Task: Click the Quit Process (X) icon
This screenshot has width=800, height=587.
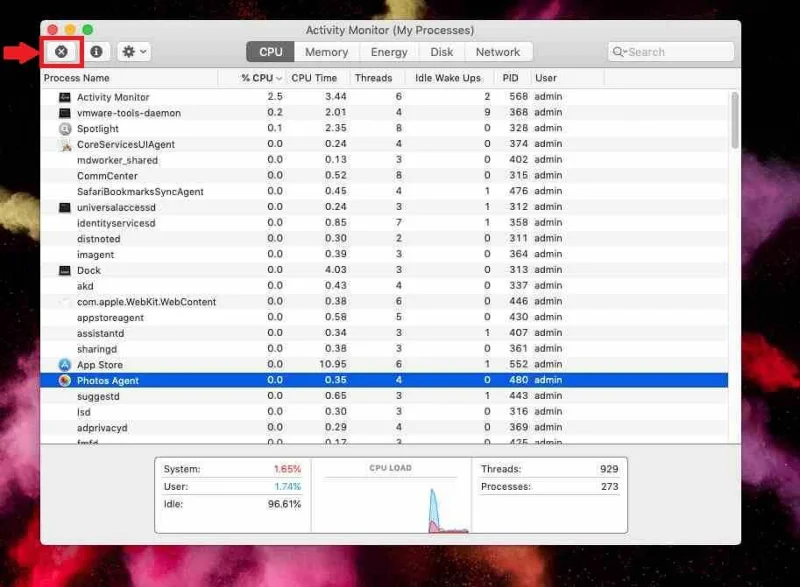Action: (x=62, y=51)
